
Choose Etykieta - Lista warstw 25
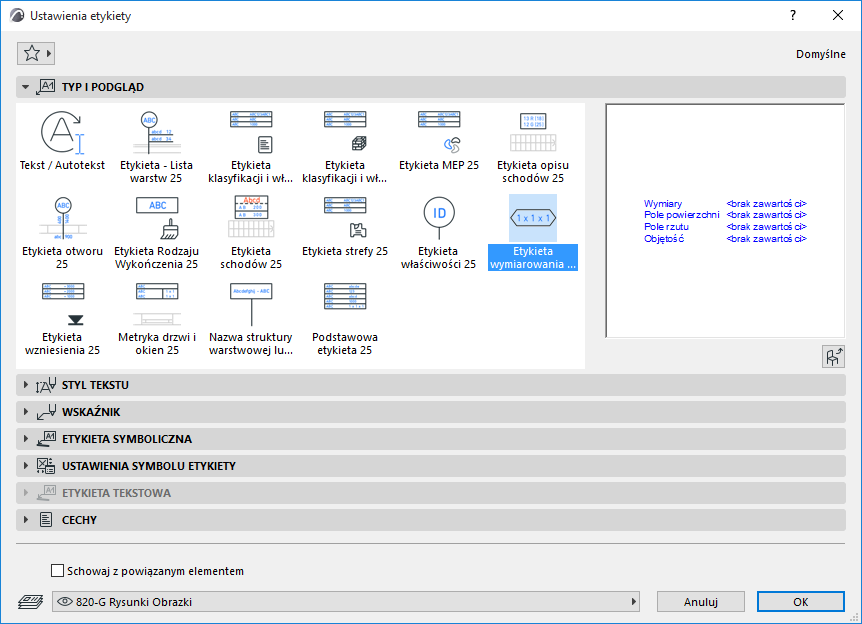click(x=157, y=146)
